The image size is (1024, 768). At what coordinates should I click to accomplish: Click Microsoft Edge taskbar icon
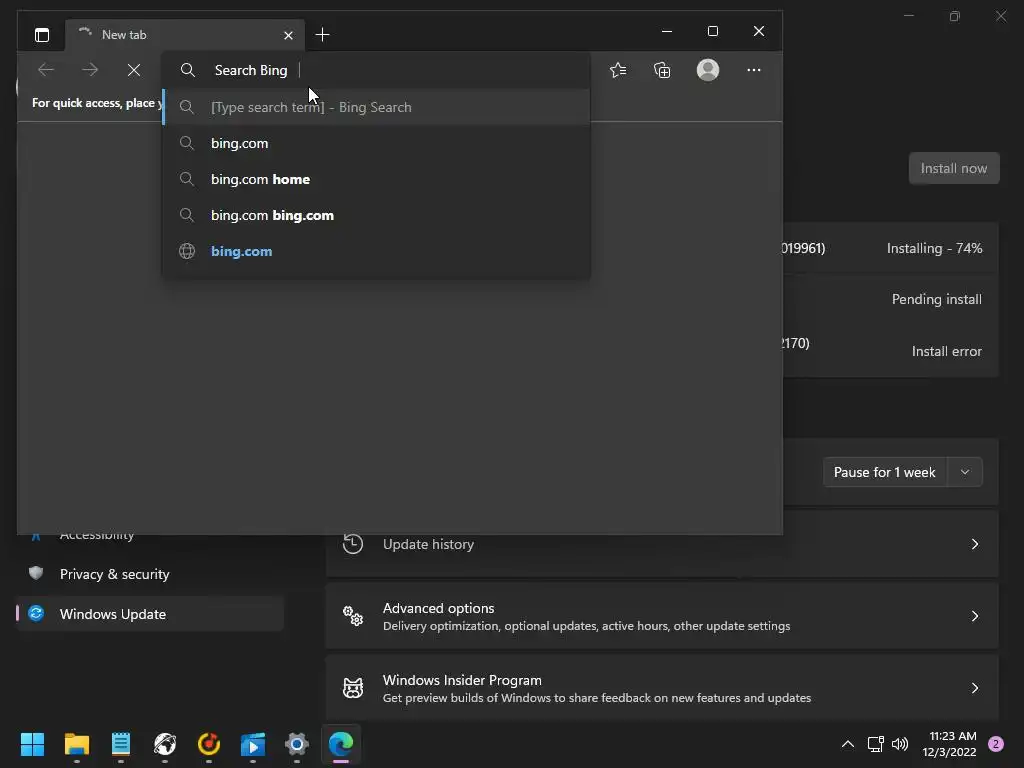coord(341,744)
